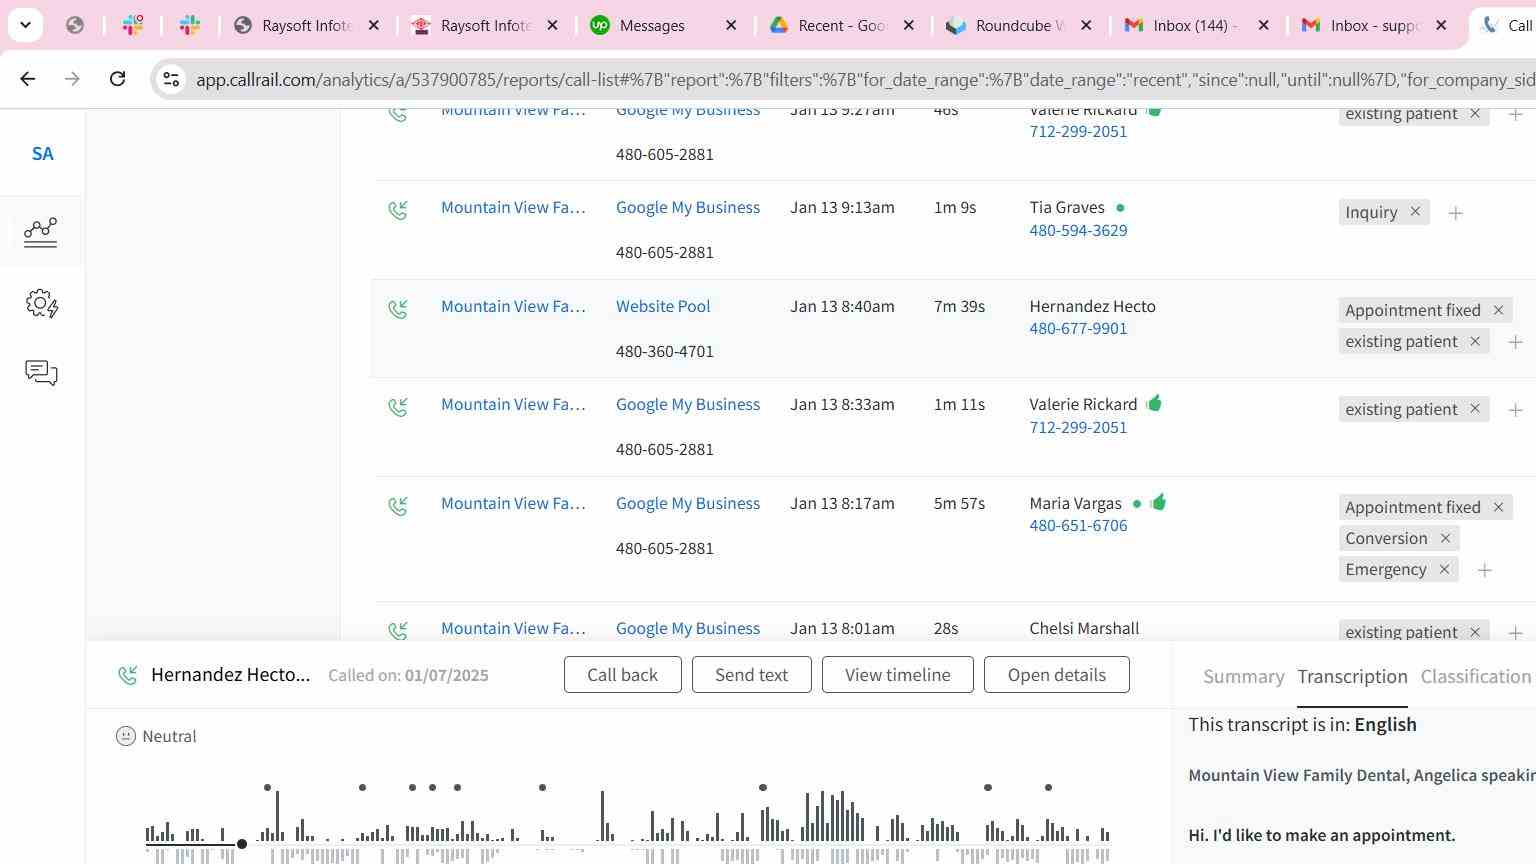Select the Jan 13 8:17am date cell
Image resolution: width=1536 pixels, height=864 pixels.
coord(842,503)
